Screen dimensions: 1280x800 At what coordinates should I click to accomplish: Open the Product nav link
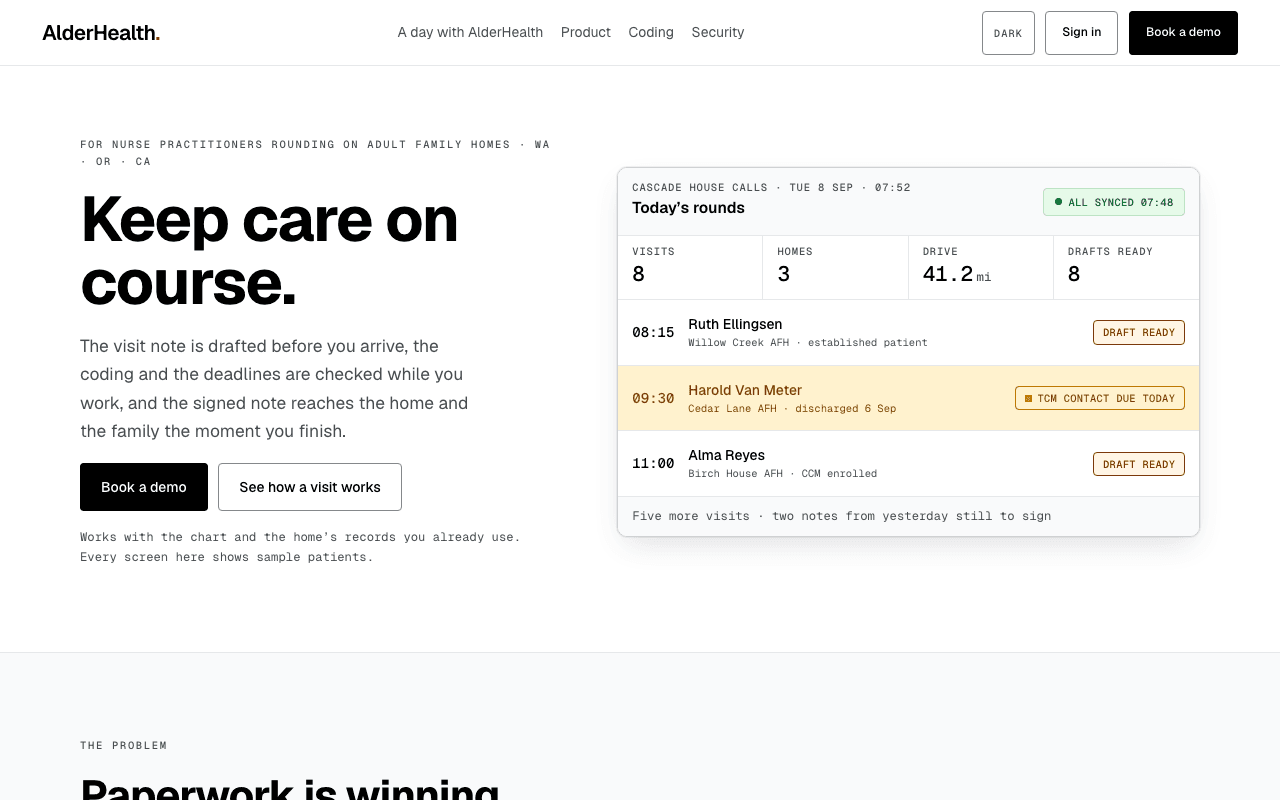(586, 32)
